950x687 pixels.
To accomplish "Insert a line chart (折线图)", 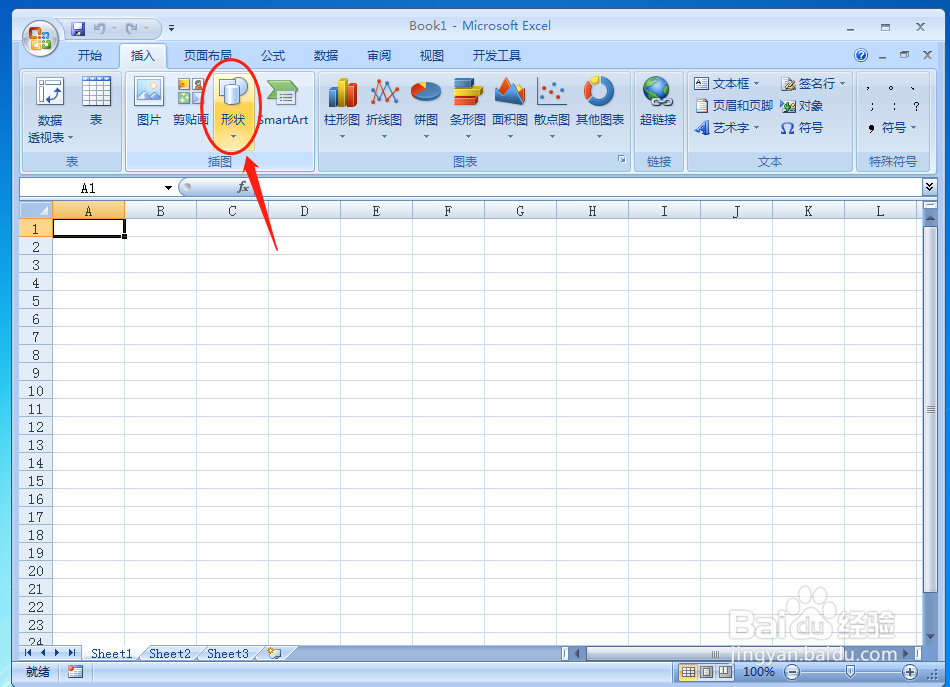I will [384, 109].
